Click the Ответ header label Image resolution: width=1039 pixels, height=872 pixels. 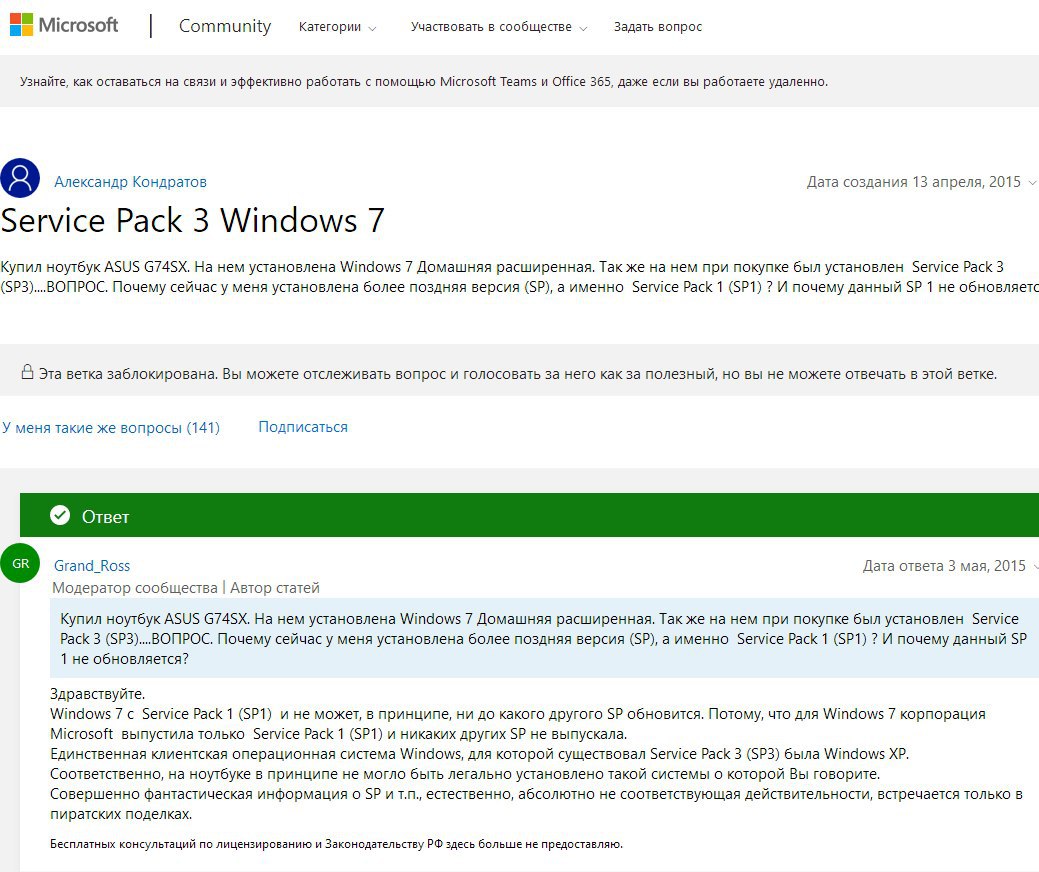tap(105, 517)
